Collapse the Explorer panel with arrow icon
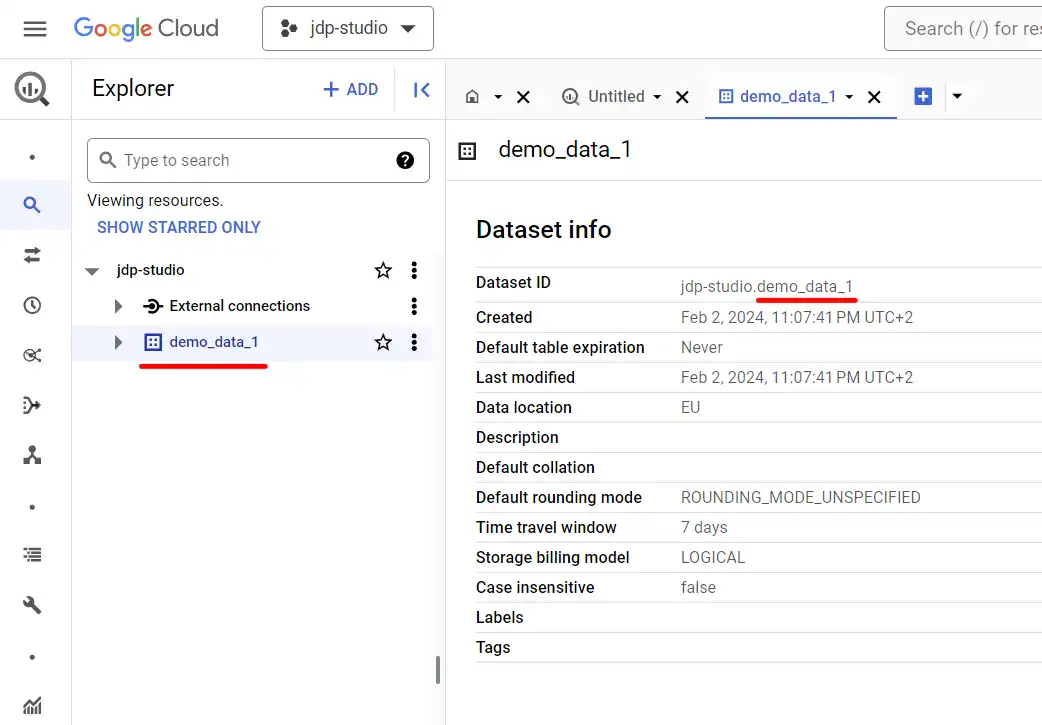 [421, 90]
